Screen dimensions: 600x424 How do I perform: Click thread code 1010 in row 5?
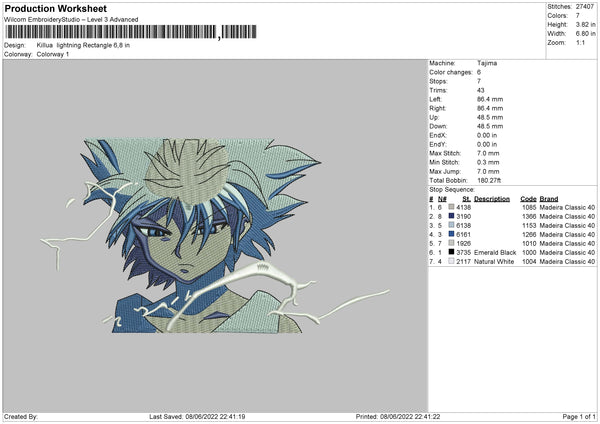point(529,243)
